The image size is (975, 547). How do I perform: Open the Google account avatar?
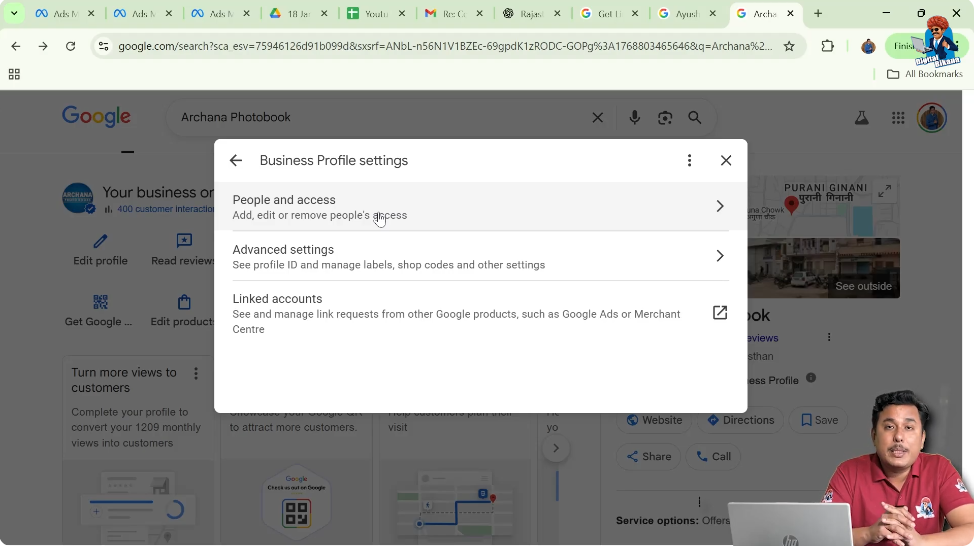[931, 117]
